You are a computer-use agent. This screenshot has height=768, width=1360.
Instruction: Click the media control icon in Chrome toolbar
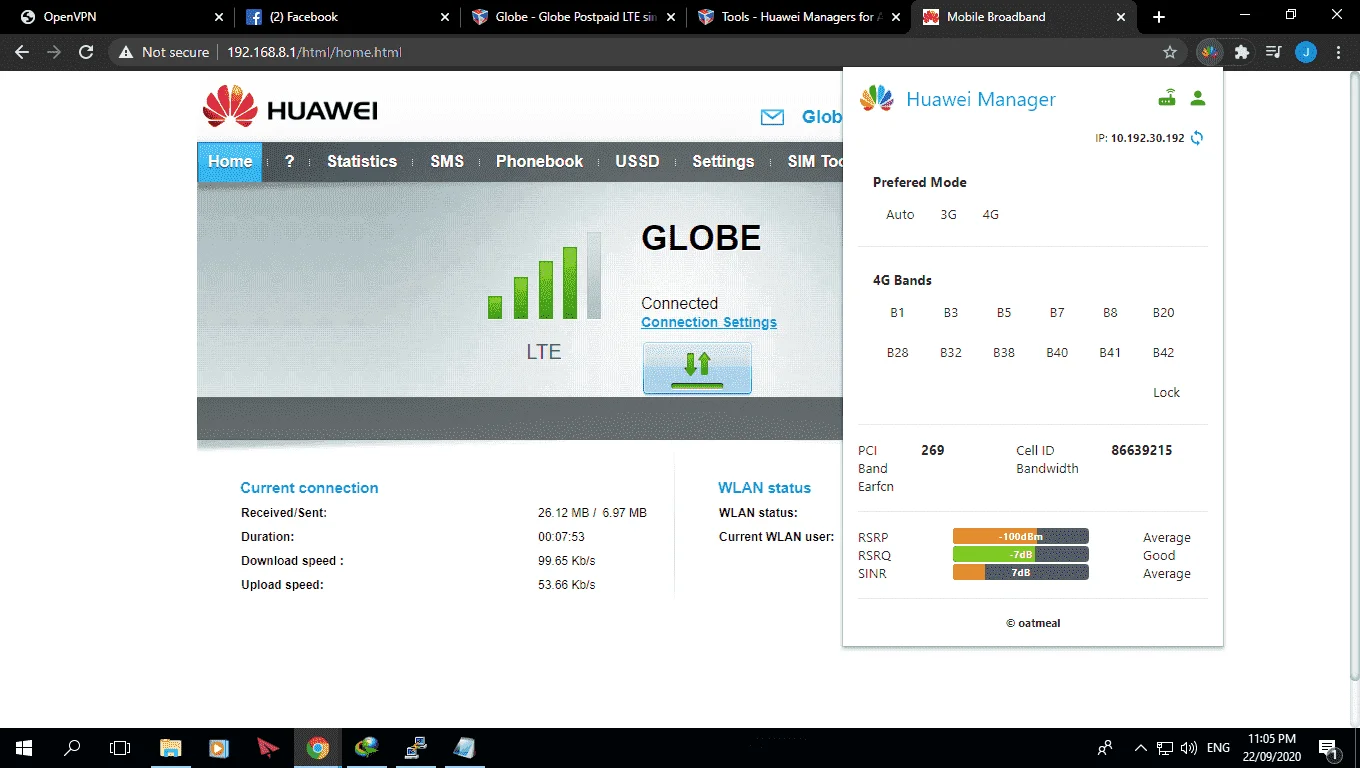[1274, 52]
